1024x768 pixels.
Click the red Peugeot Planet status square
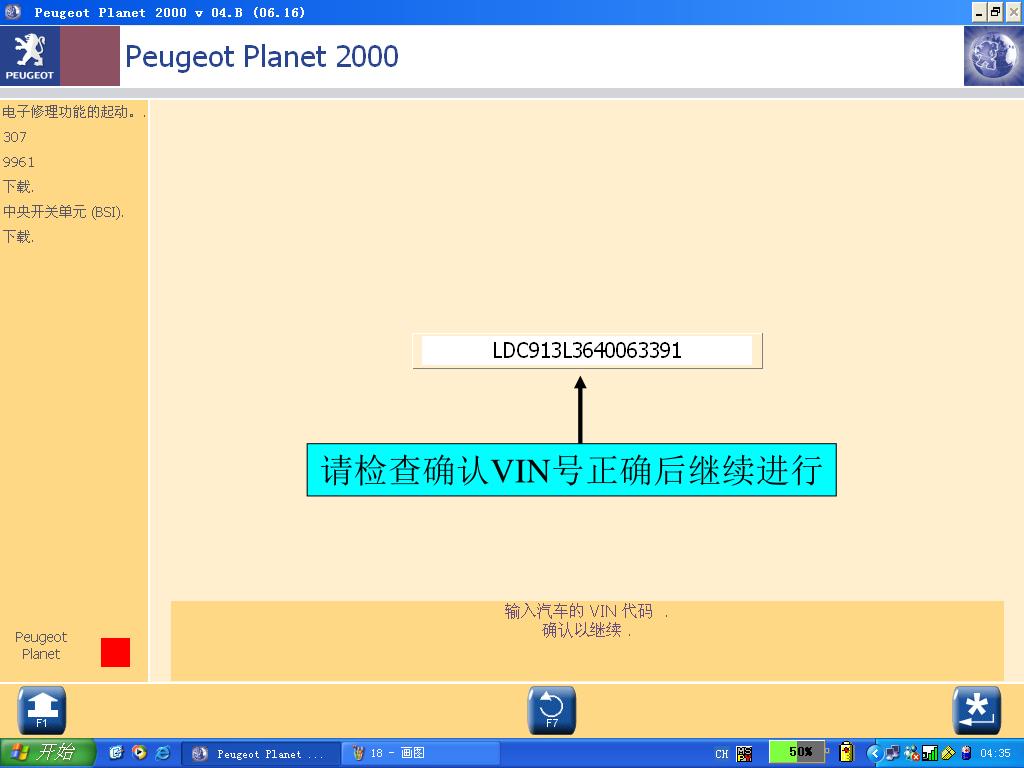(116, 652)
